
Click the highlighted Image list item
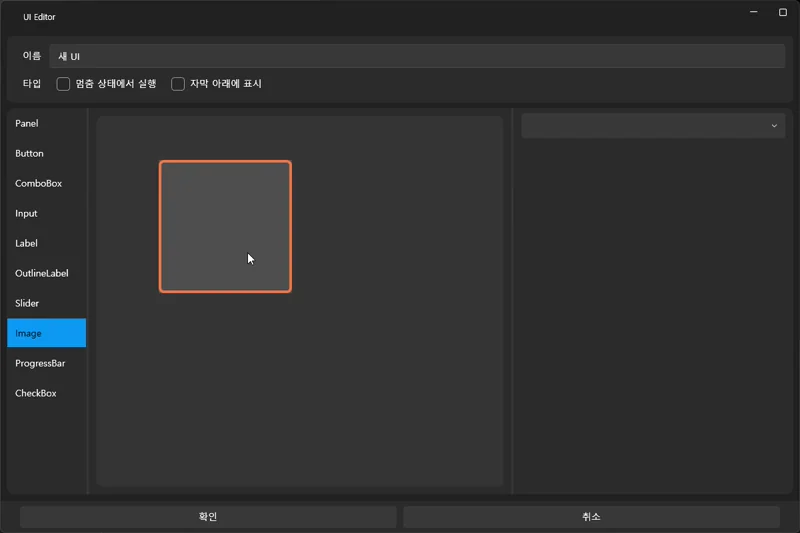46,333
